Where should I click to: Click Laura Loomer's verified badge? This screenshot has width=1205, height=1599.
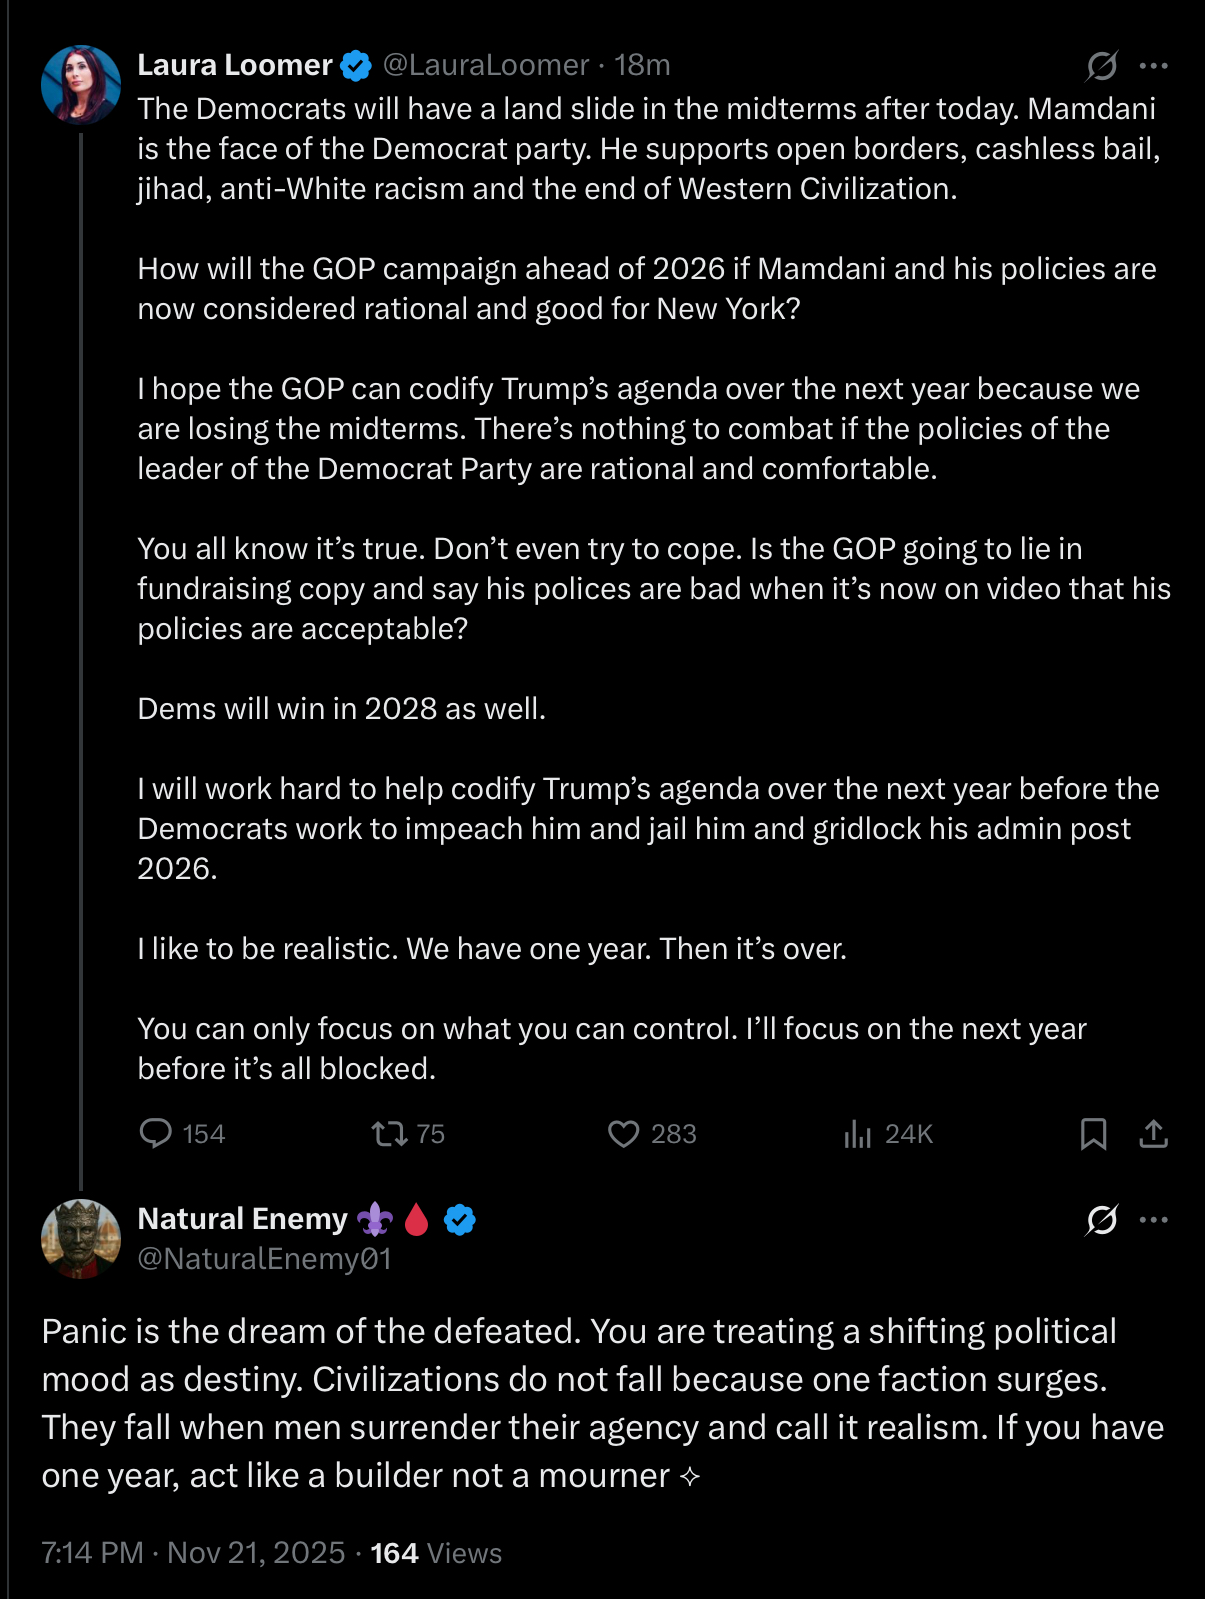pyautogui.click(x=356, y=66)
